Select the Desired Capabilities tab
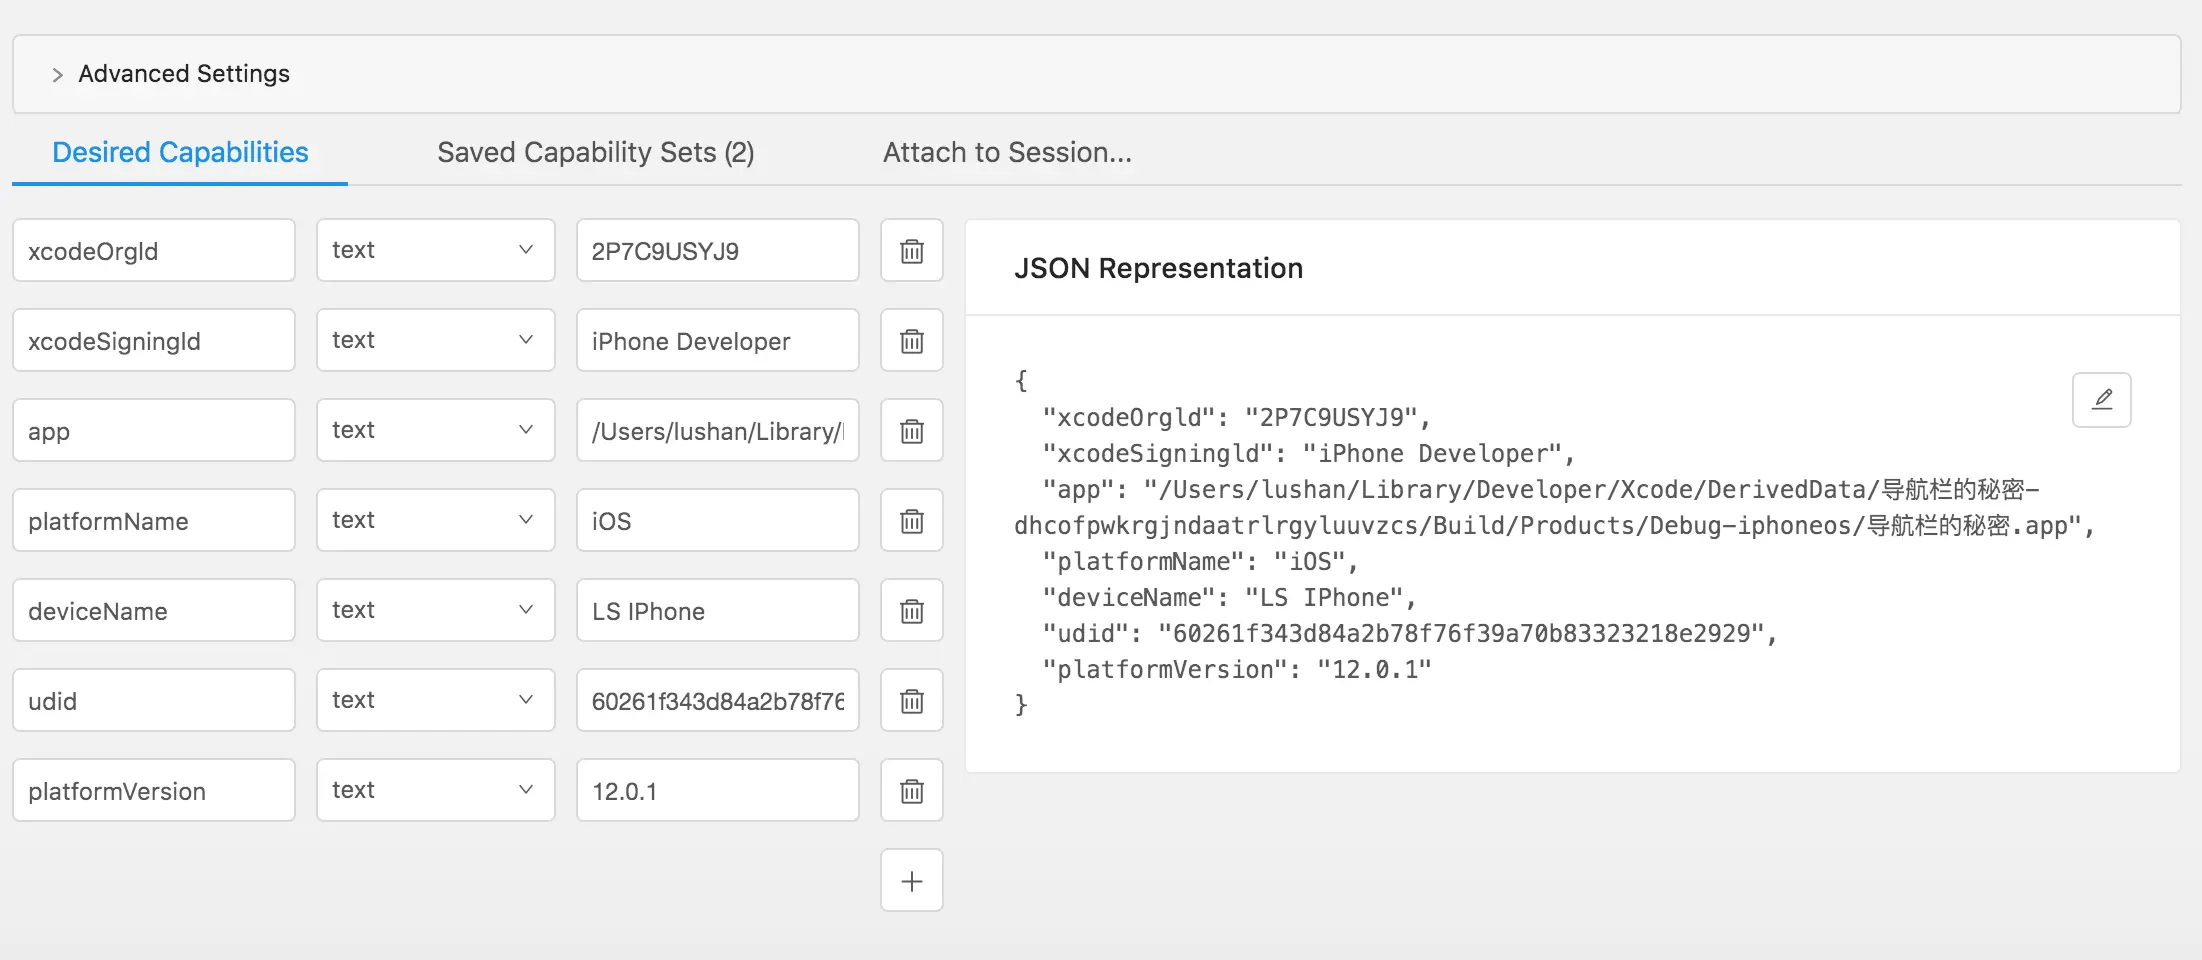The height and width of the screenshot is (960, 2202). tap(180, 153)
